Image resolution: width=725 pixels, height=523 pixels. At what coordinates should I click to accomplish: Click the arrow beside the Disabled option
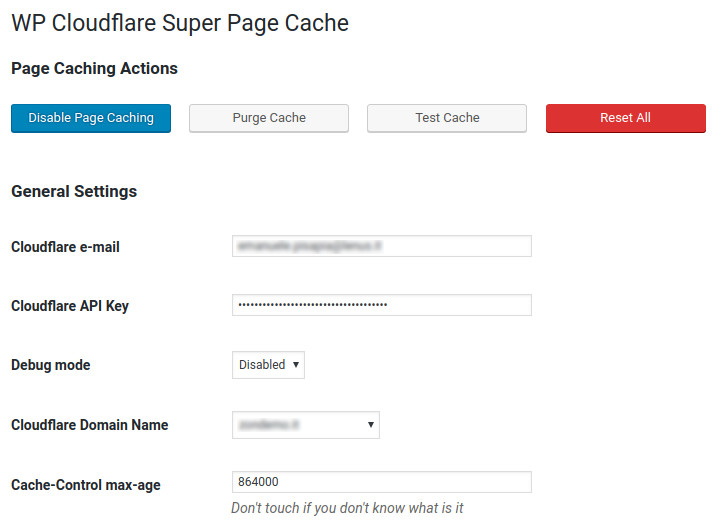pyautogui.click(x=296, y=365)
